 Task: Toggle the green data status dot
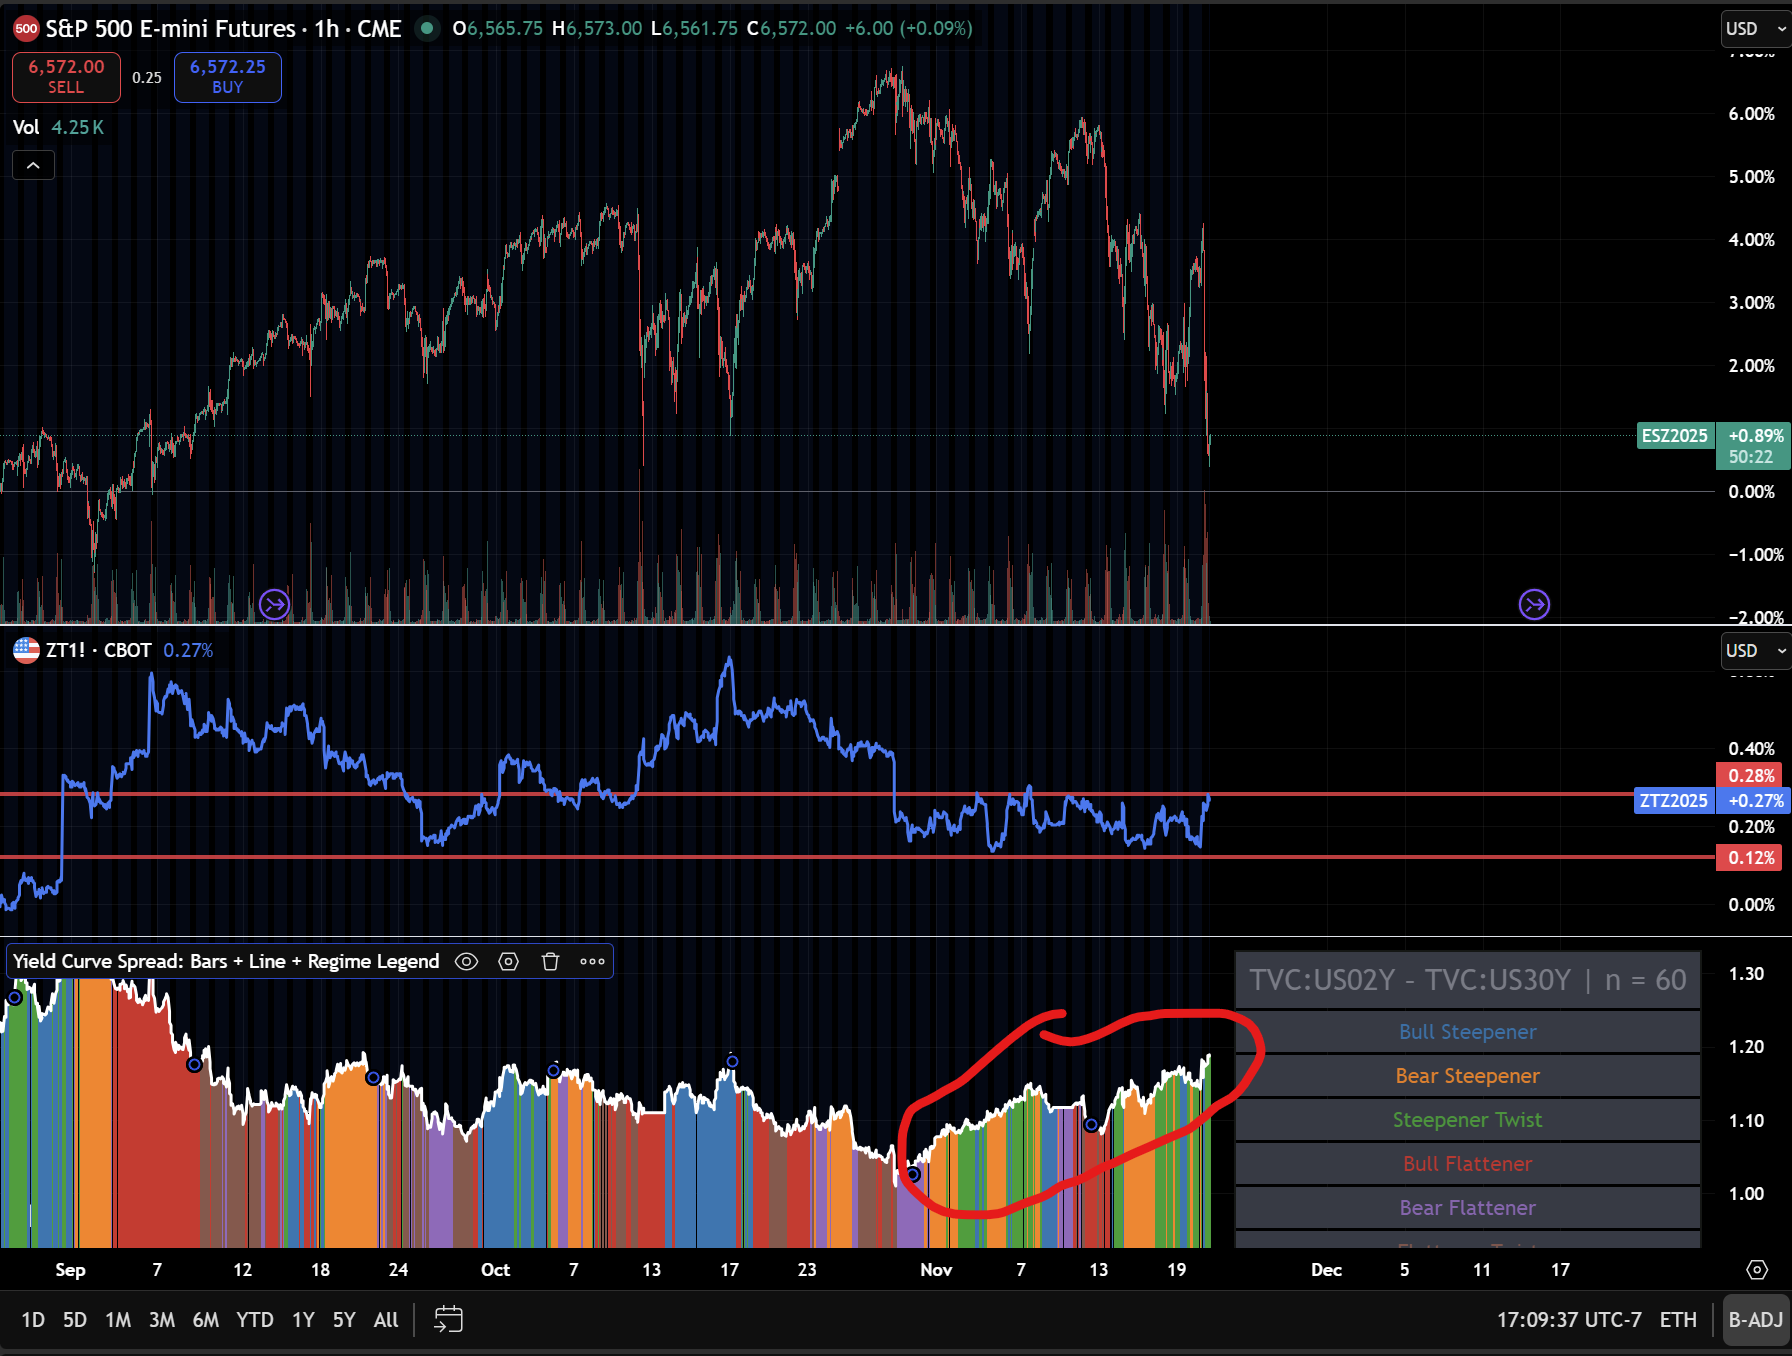coord(428,29)
